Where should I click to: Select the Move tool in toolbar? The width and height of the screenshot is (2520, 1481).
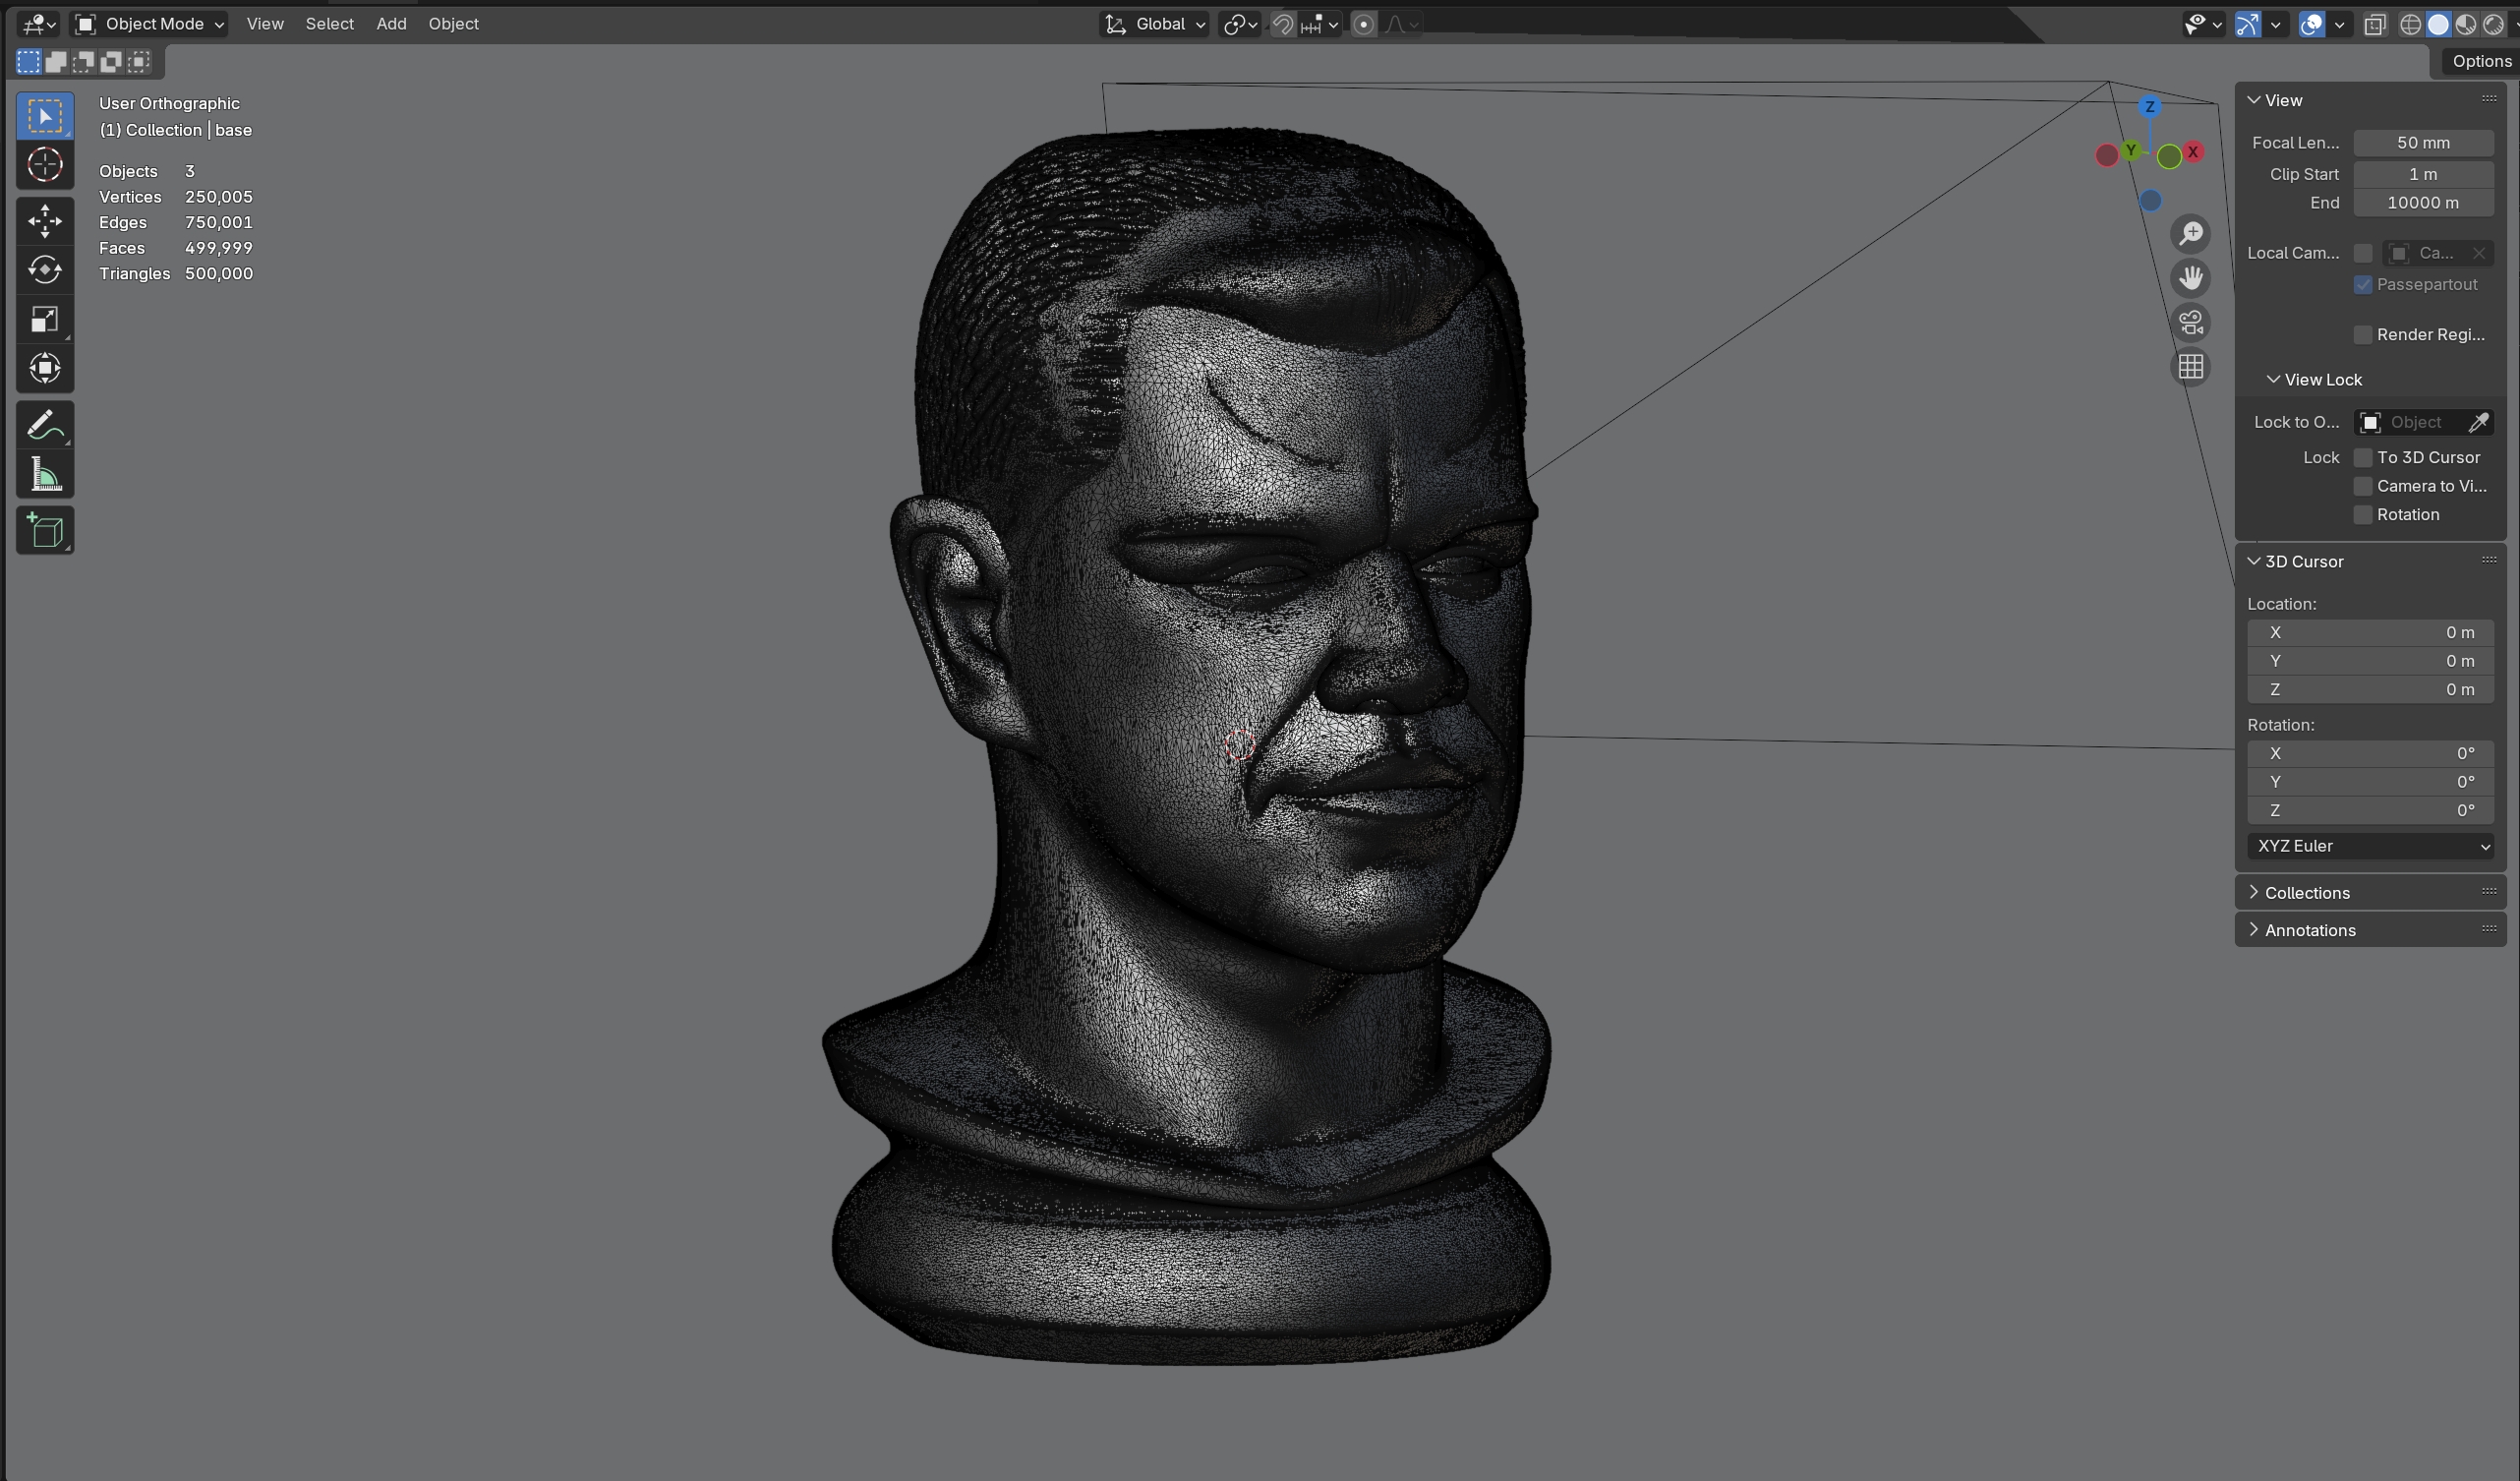[45, 221]
